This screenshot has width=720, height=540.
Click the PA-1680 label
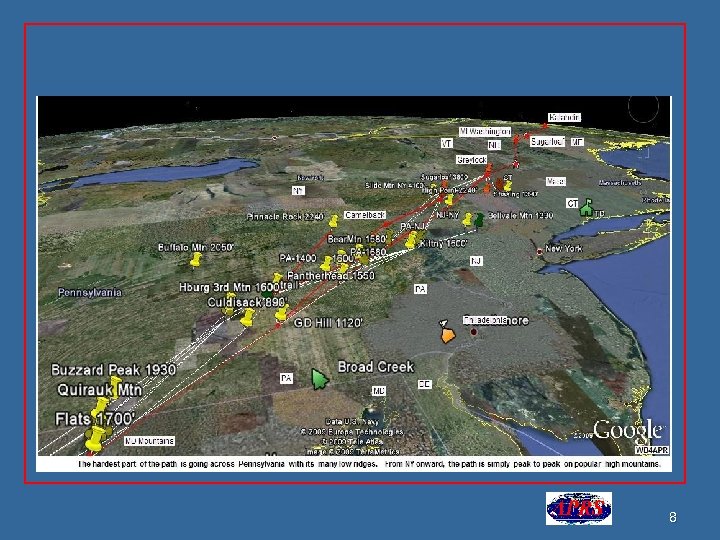coord(368,252)
